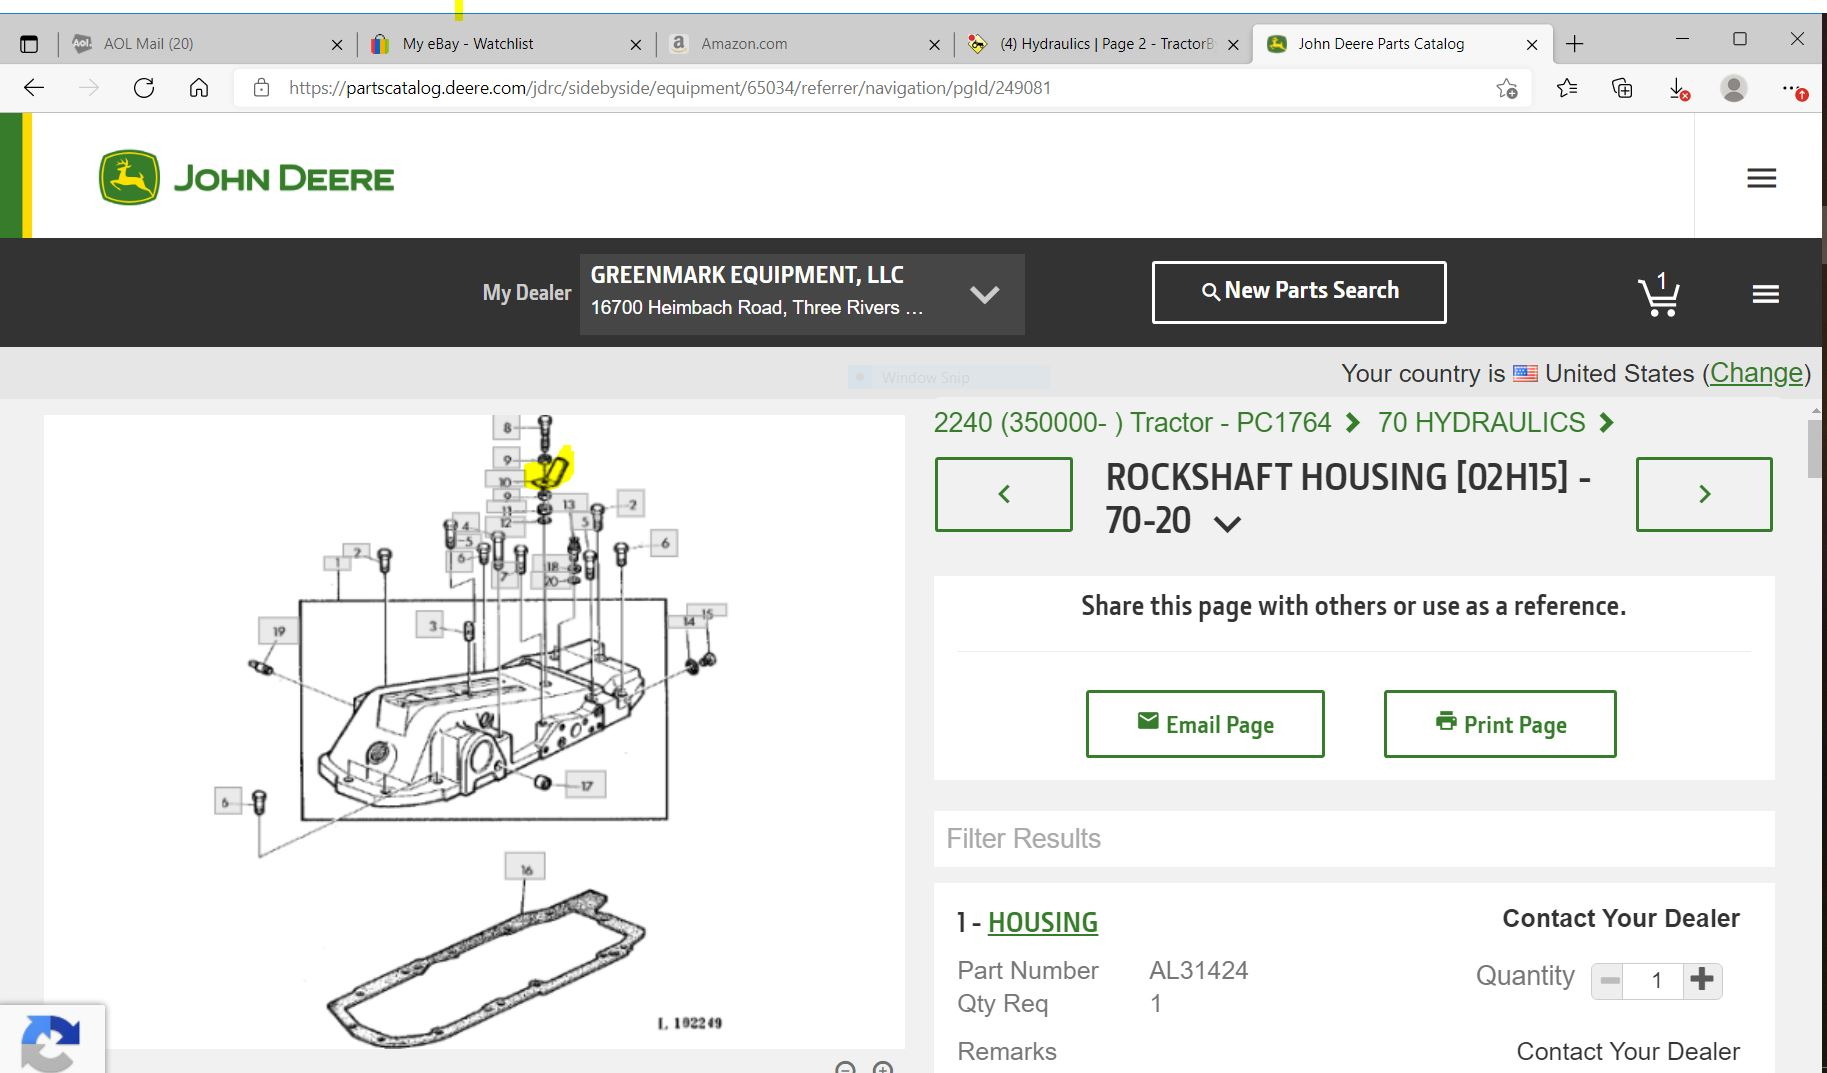Open a new browser tab
Screen dimensions: 1827x1073
coord(1575,44)
